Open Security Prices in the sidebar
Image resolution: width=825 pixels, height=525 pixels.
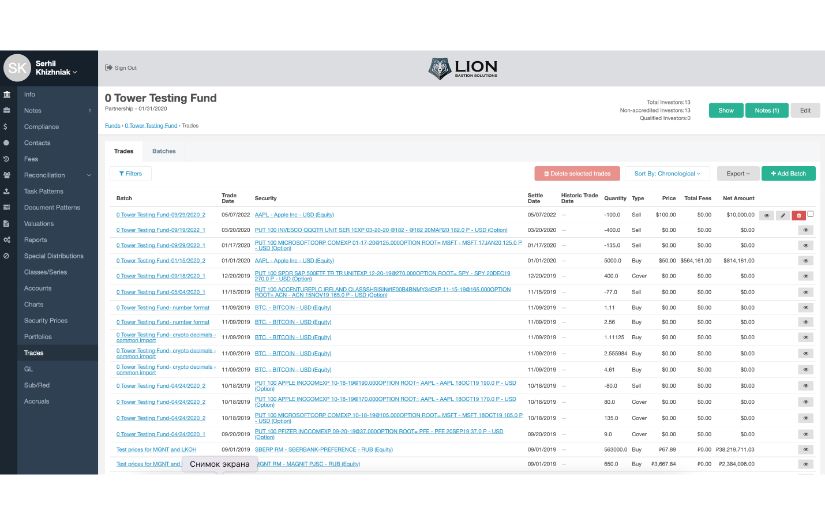(46, 320)
